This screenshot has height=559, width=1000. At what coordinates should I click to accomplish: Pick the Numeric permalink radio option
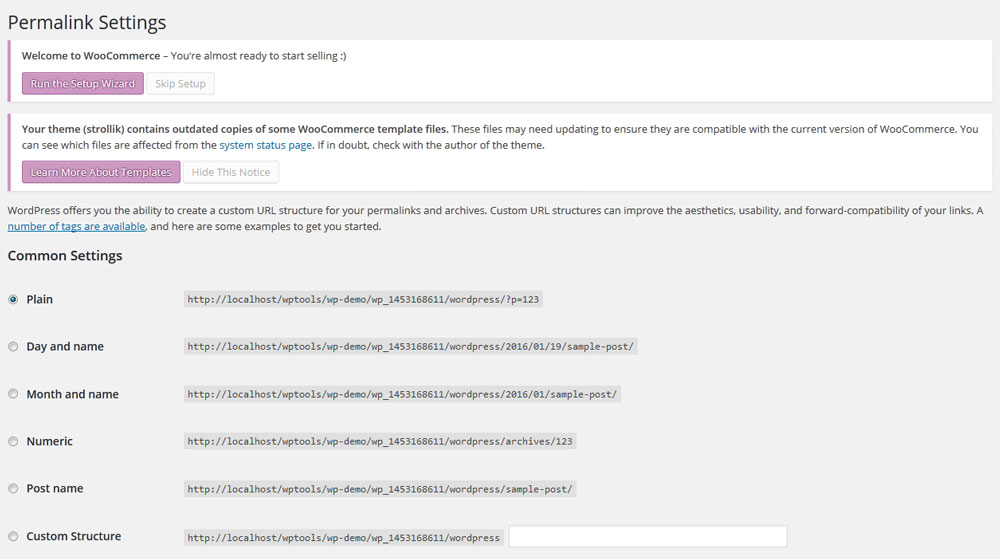coord(13,441)
